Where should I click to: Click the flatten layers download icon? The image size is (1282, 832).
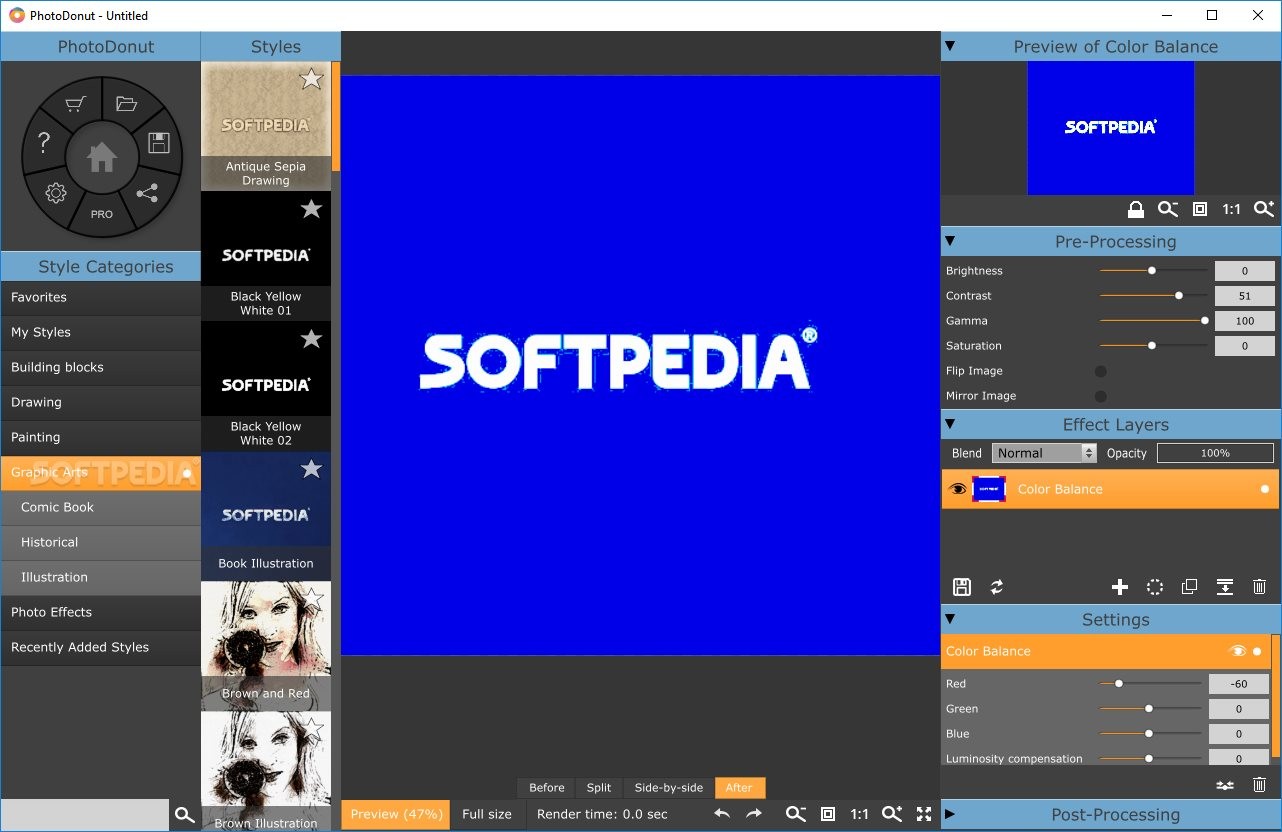1224,587
